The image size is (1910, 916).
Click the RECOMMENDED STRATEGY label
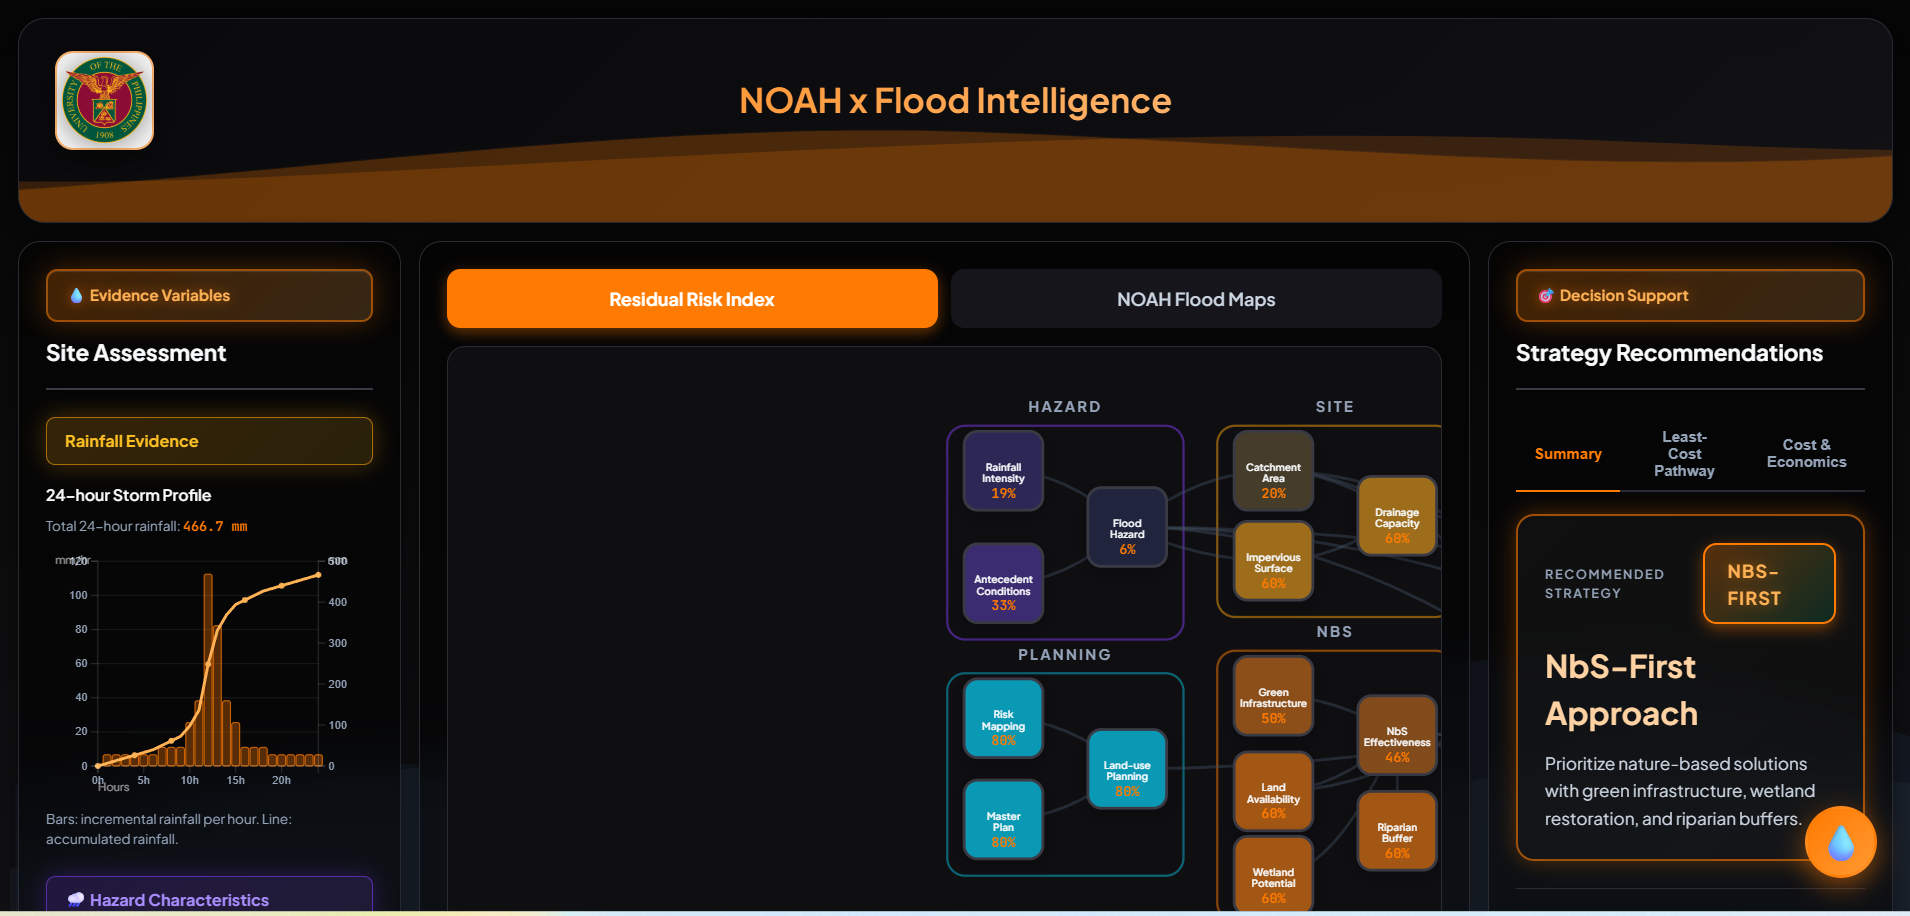pyautogui.click(x=1604, y=584)
